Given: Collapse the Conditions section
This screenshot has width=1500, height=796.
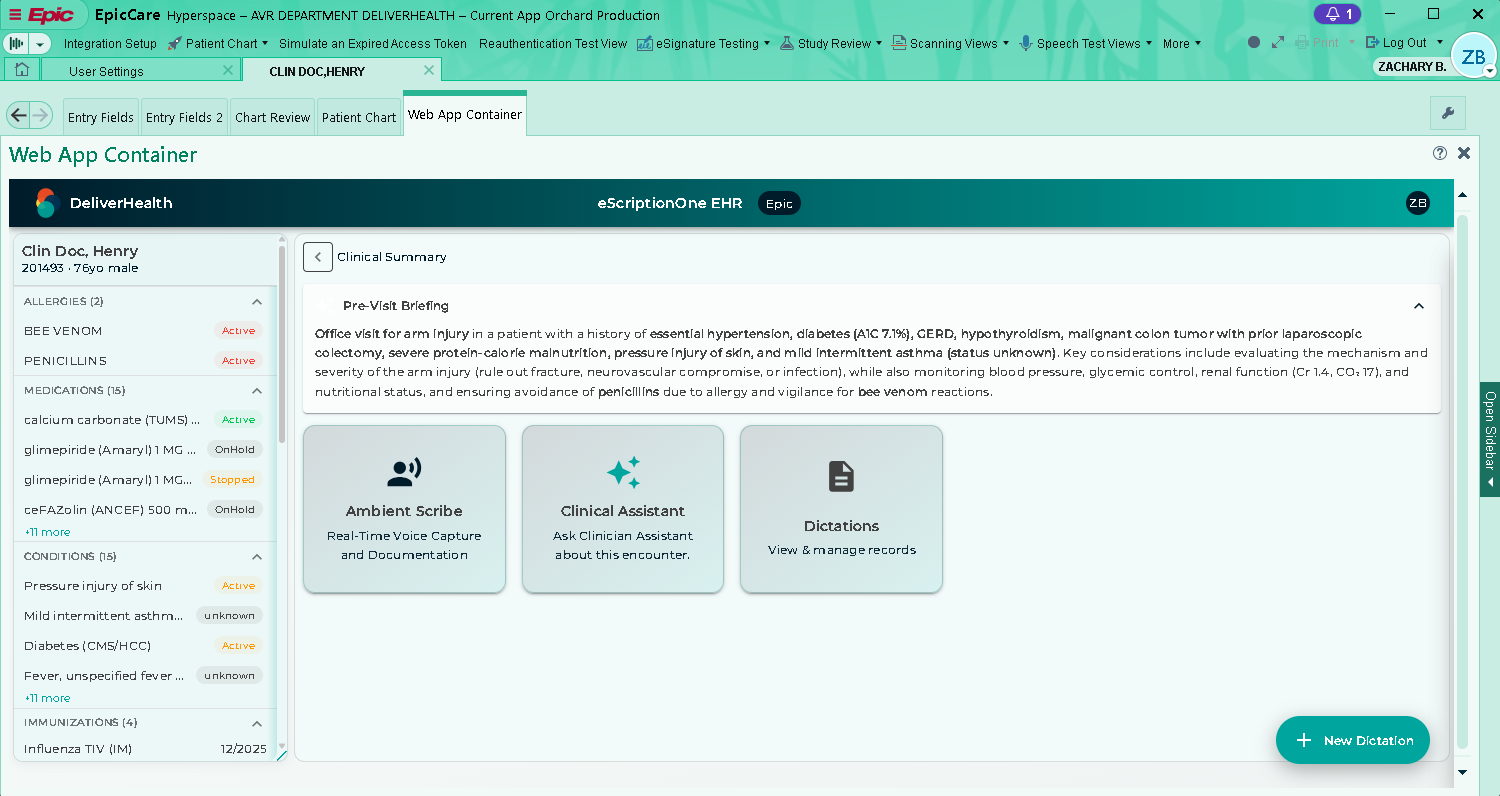Looking at the screenshot, I should [x=257, y=556].
